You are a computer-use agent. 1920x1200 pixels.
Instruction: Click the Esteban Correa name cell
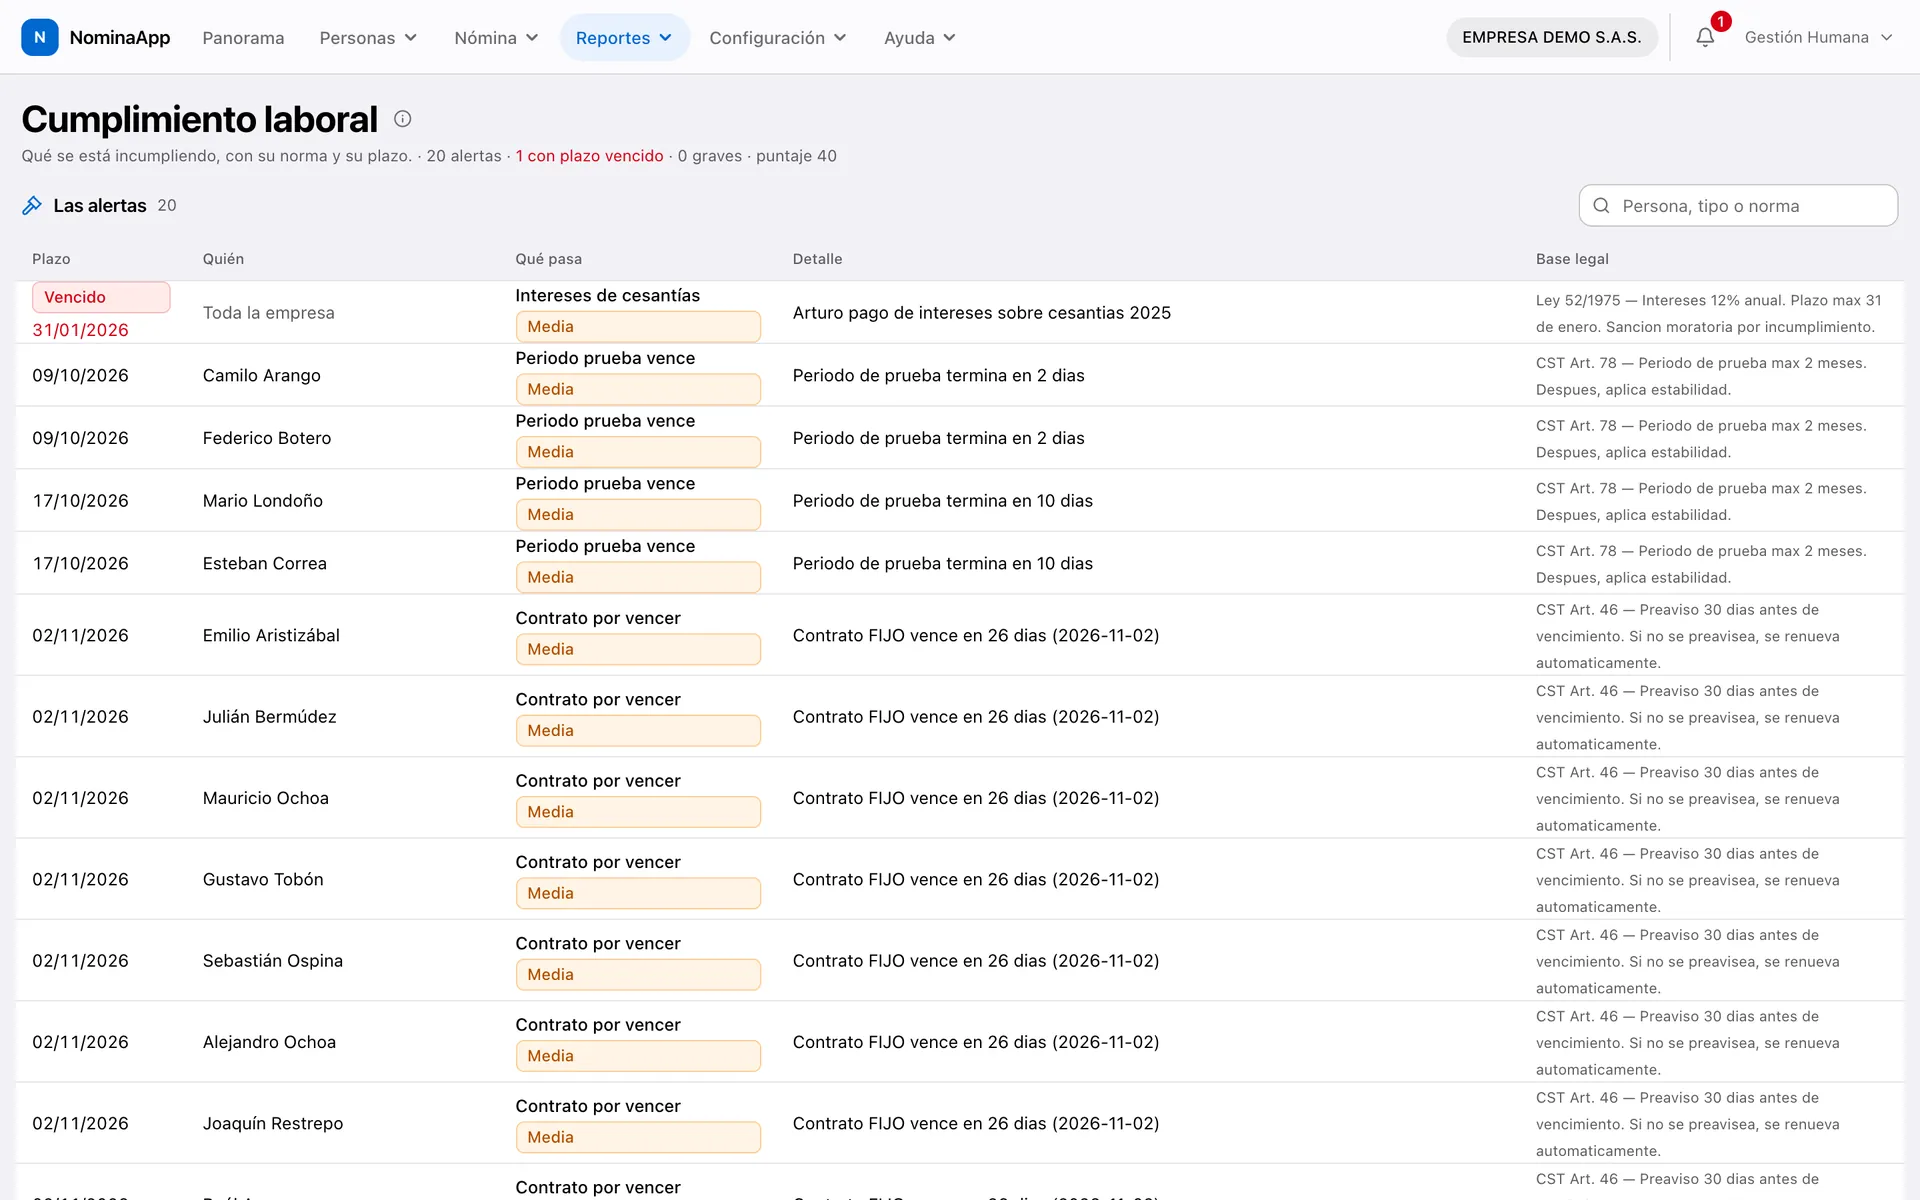click(264, 563)
